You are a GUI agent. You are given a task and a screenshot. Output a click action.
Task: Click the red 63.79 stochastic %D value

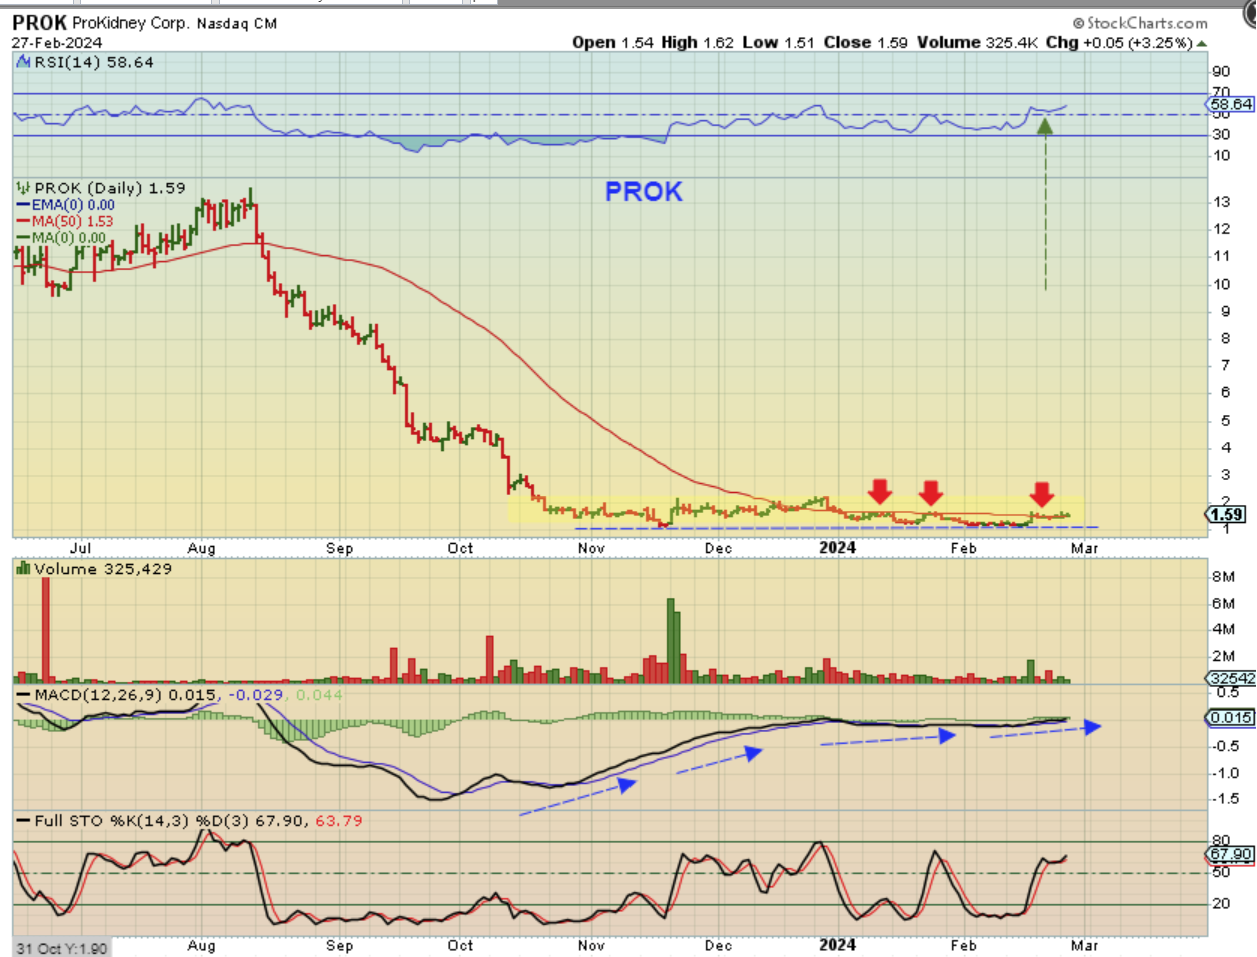tap(339, 821)
